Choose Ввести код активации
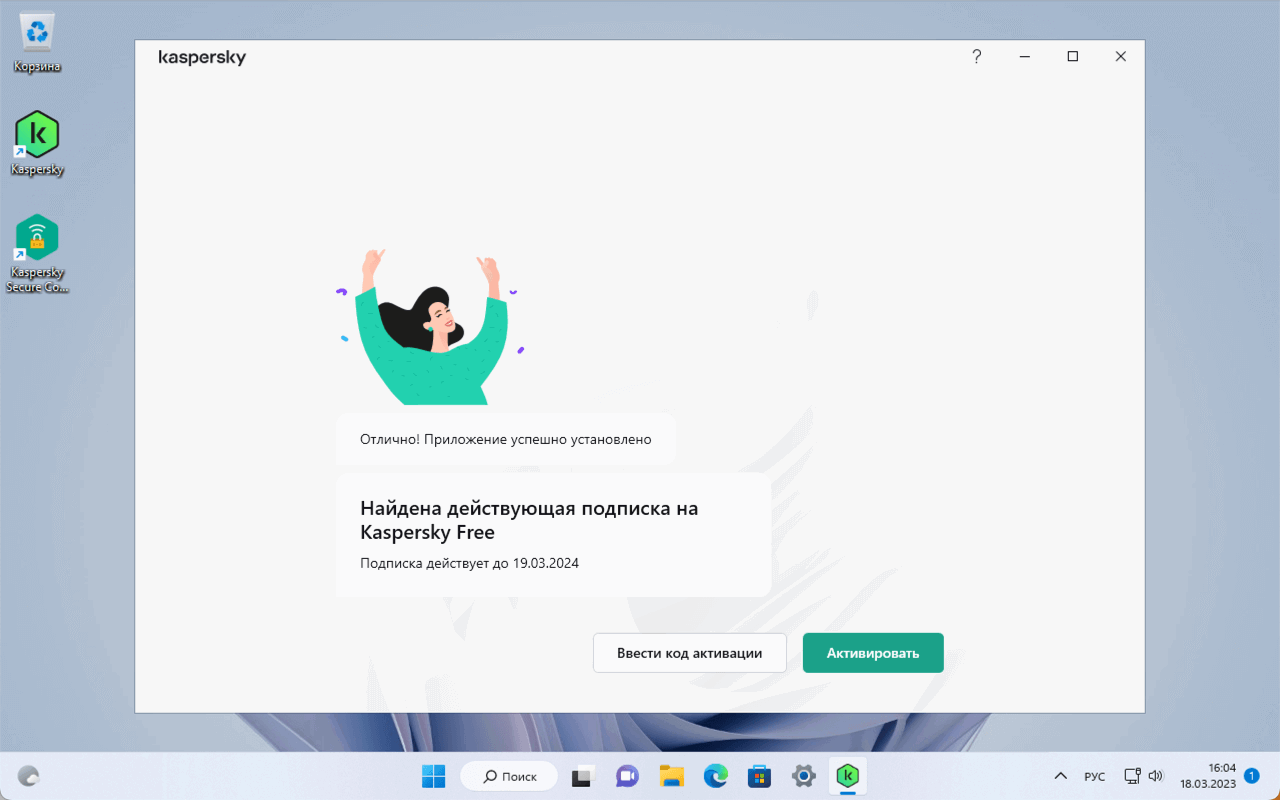 point(690,653)
